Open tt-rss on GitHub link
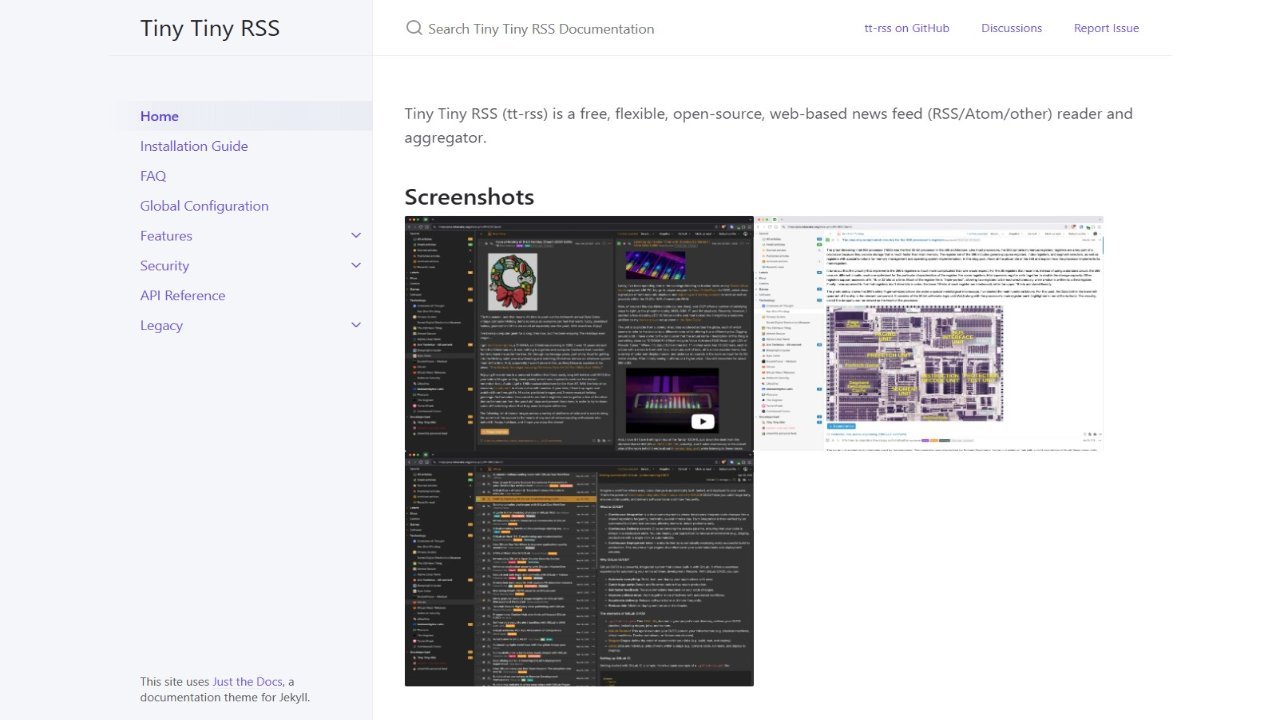Screen dimensions: 1280x720 pyautogui.click(x=907, y=28)
